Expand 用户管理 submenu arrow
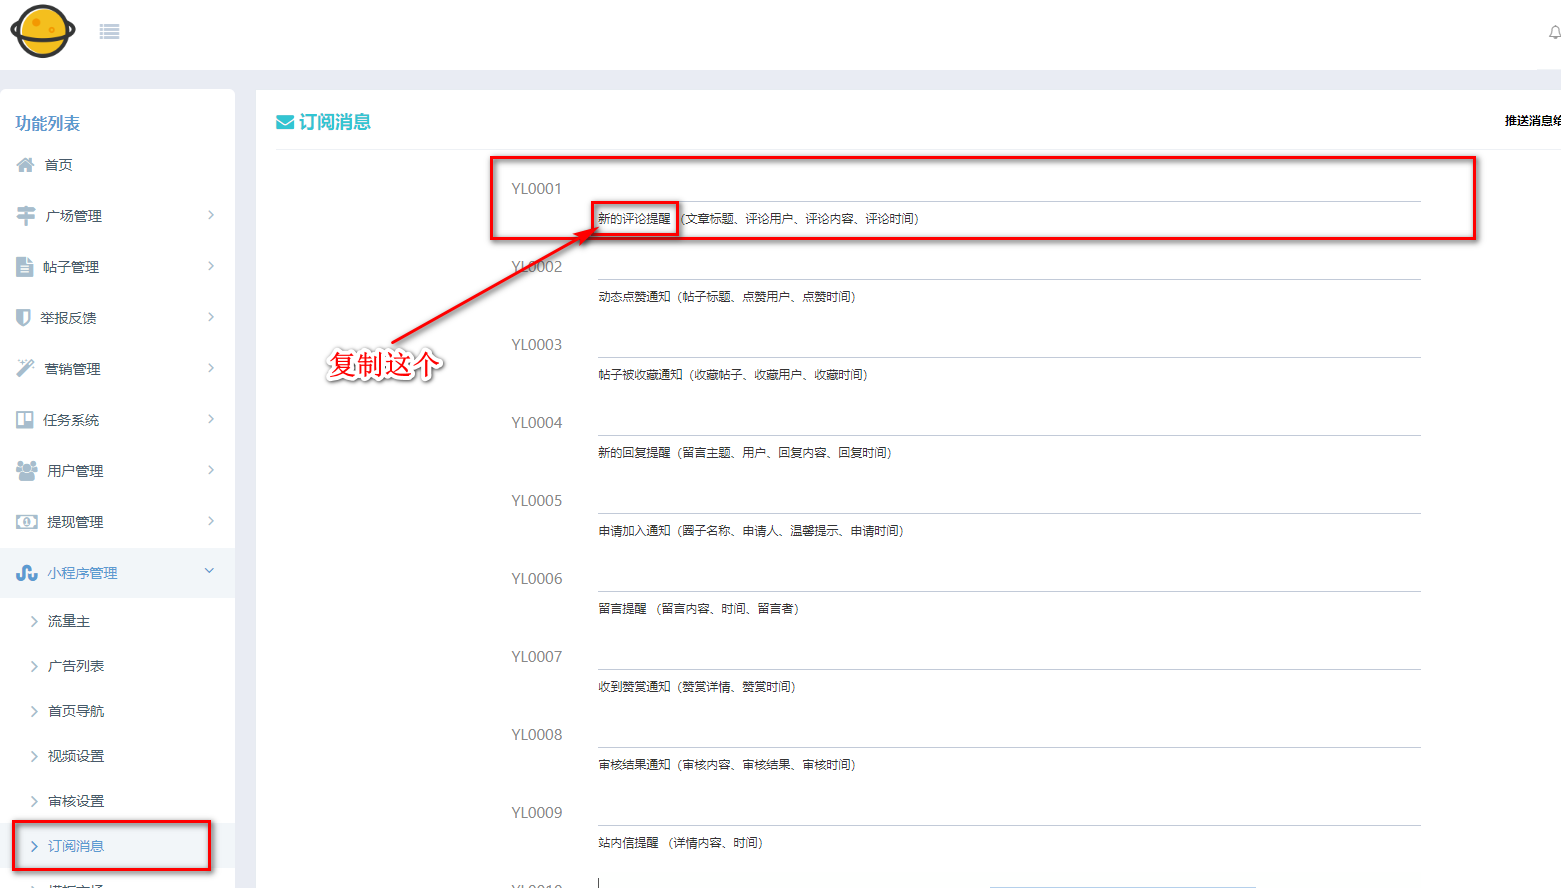1561x888 pixels. click(210, 470)
